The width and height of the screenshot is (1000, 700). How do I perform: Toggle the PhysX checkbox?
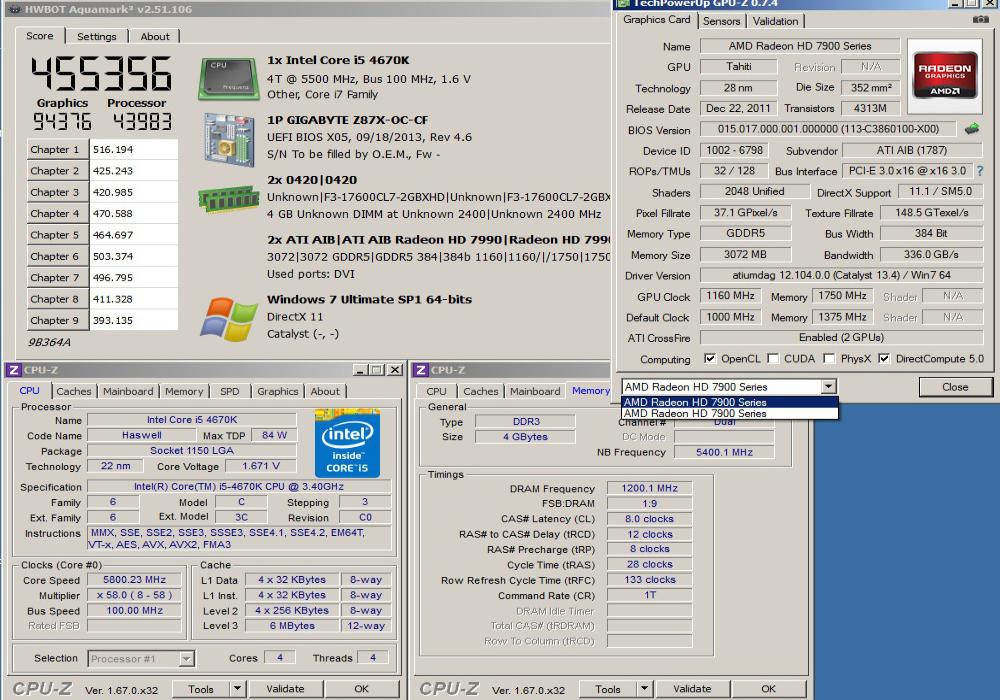coord(829,358)
